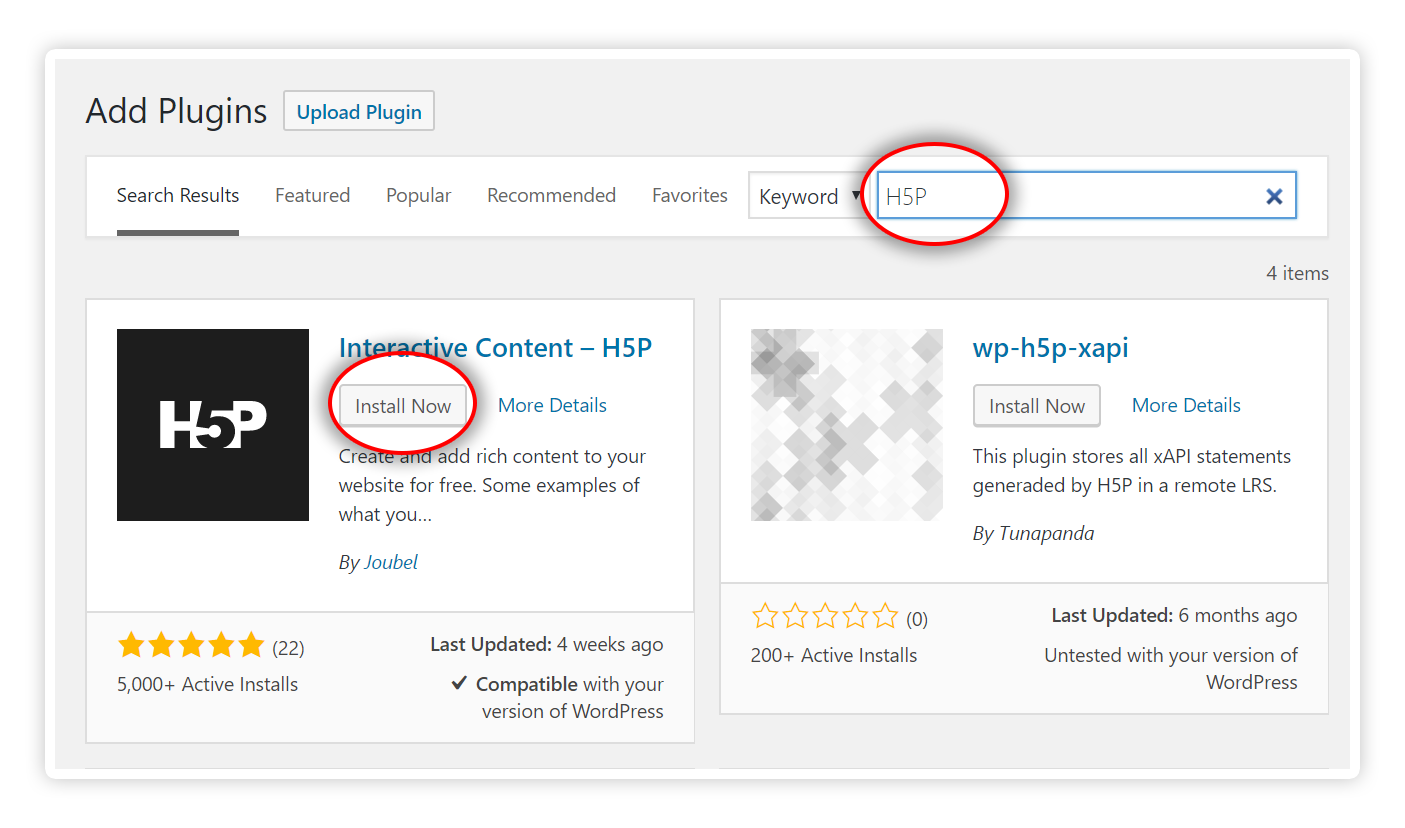The height and width of the screenshot is (828, 1405).
Task: Install the Interactive Content – H5P plugin
Action: 403,406
